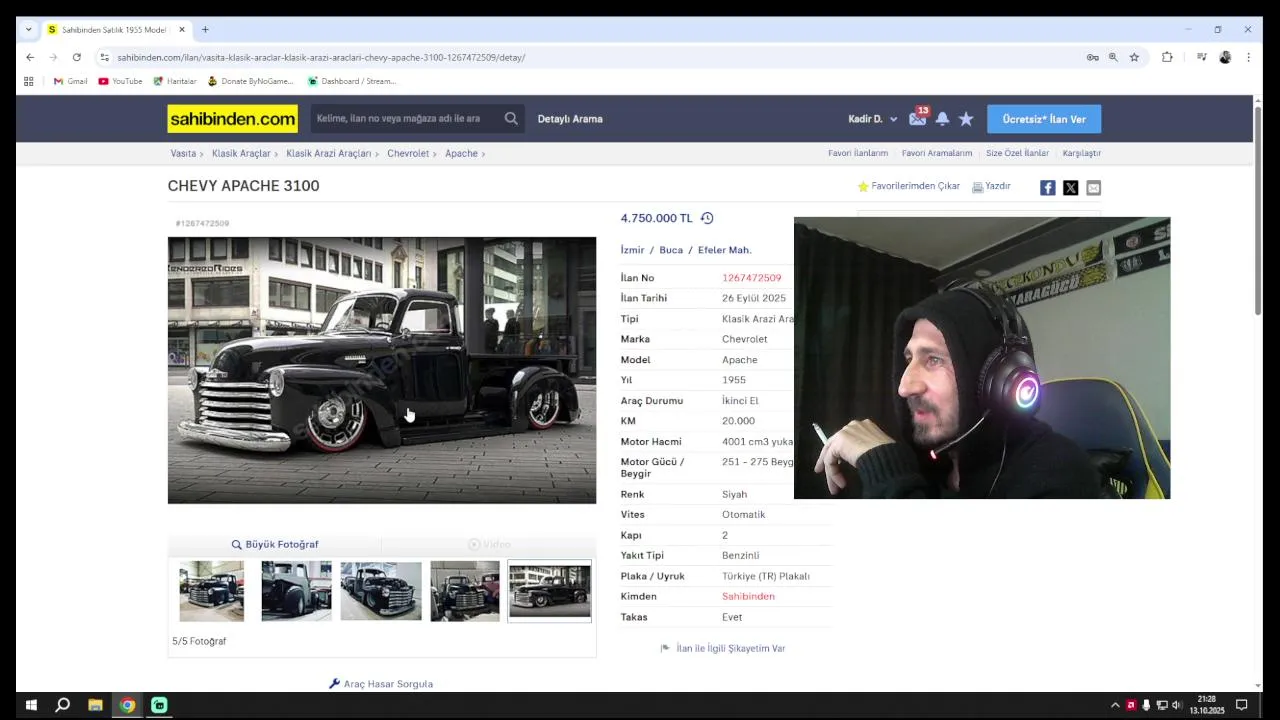
Task: Open Chrome three-dot menu
Action: pos(1248,57)
